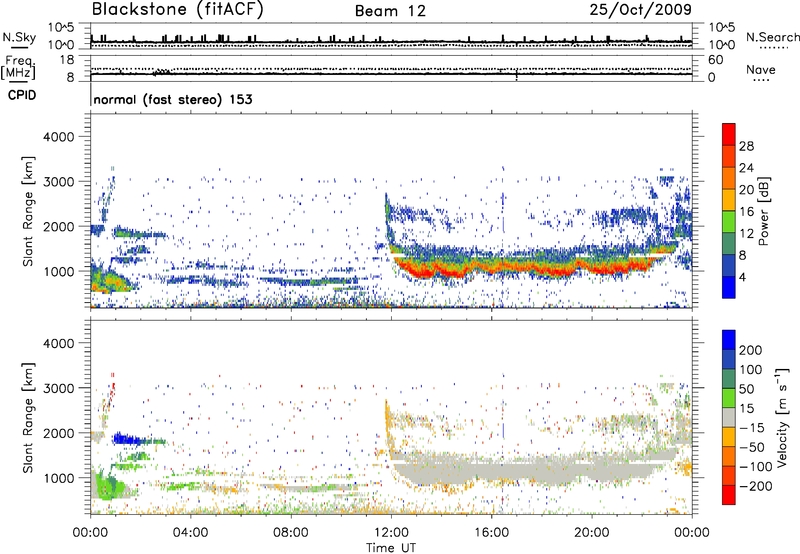Image resolution: width=800 pixels, height=554 pixels.
Task: Click the "Velocity [m s-1]" color bar title
Action: 783,417
